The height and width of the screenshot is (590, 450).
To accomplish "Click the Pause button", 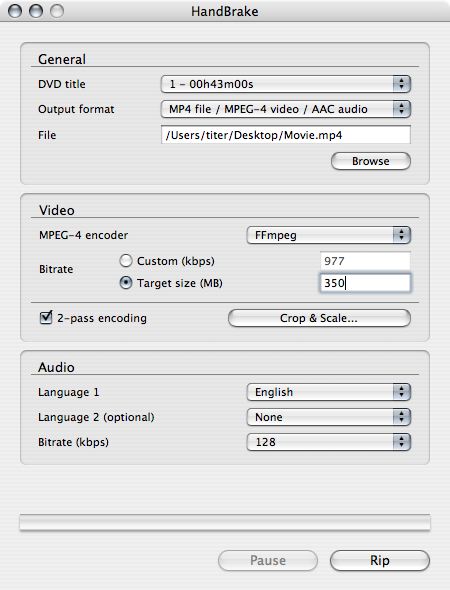I will pos(268,560).
